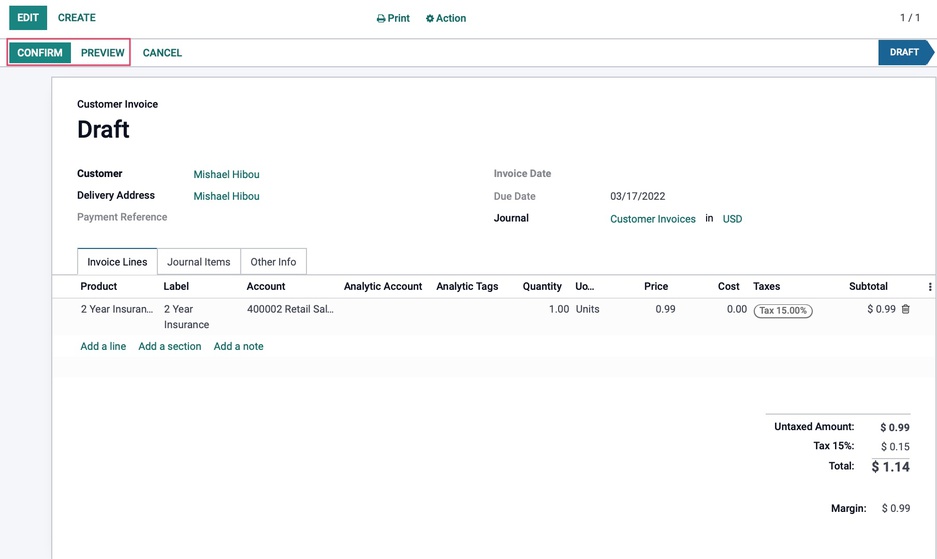Select the 2 Year Insuran... product cell
This screenshot has height=559, width=937.
[117, 309]
